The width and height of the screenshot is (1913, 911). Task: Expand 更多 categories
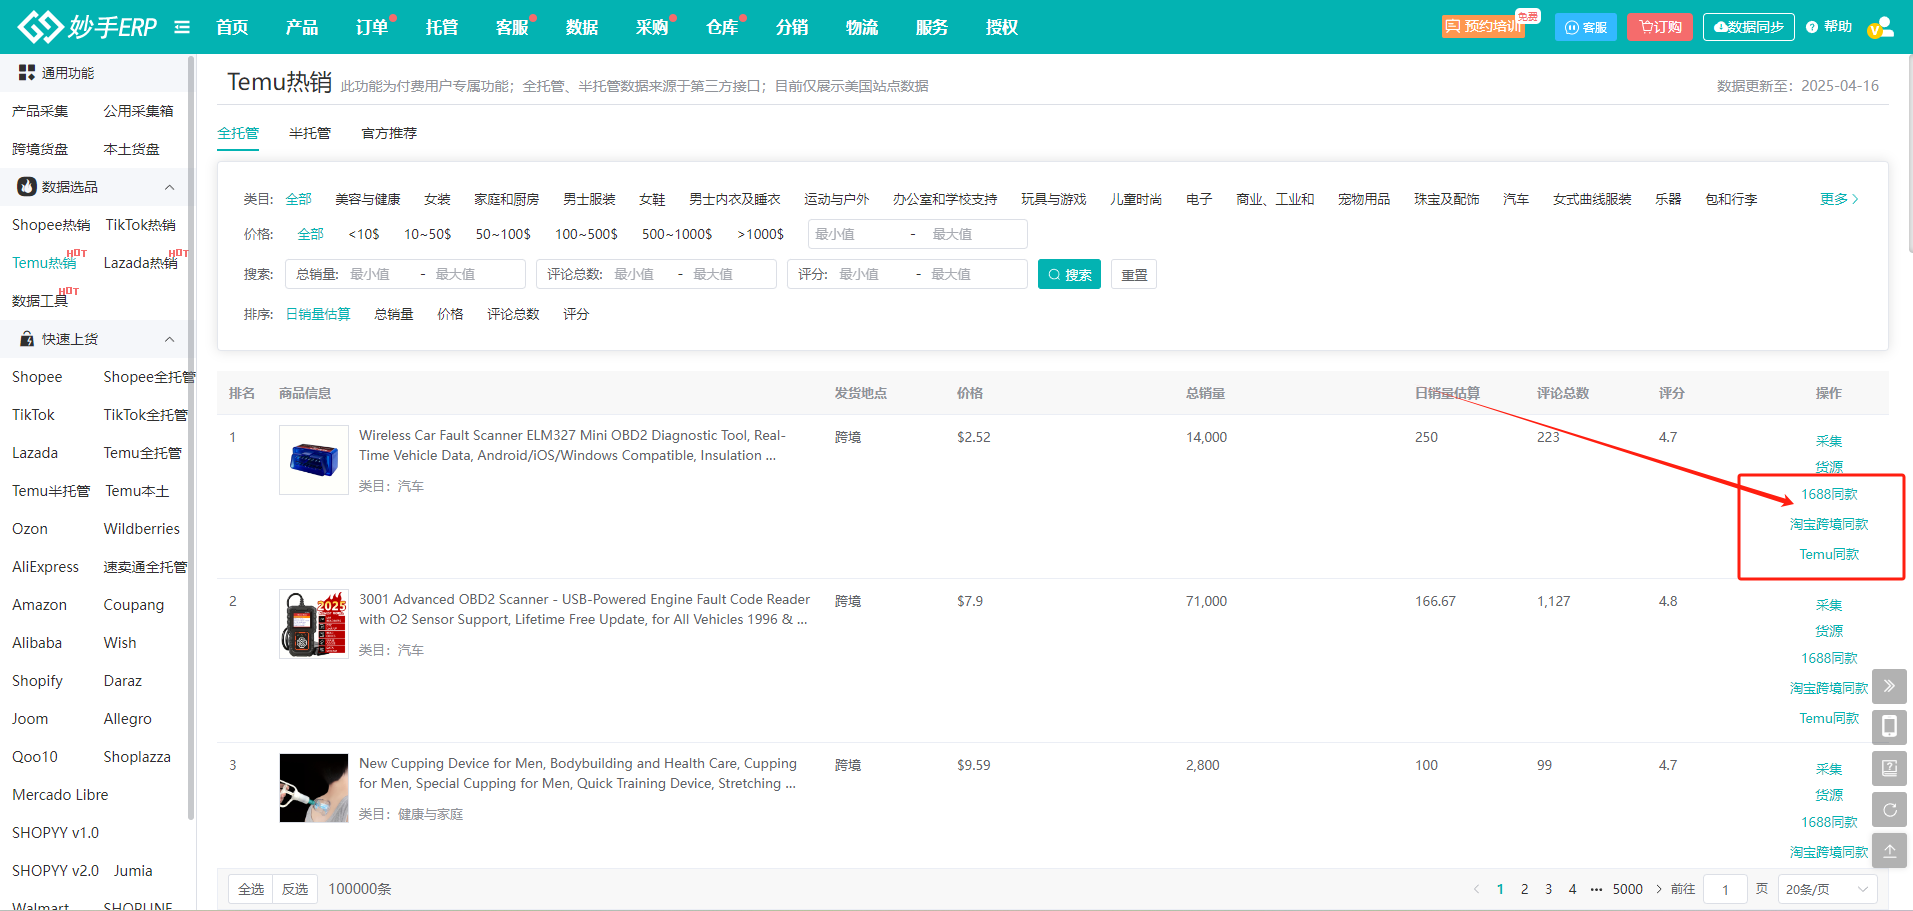pos(1839,199)
